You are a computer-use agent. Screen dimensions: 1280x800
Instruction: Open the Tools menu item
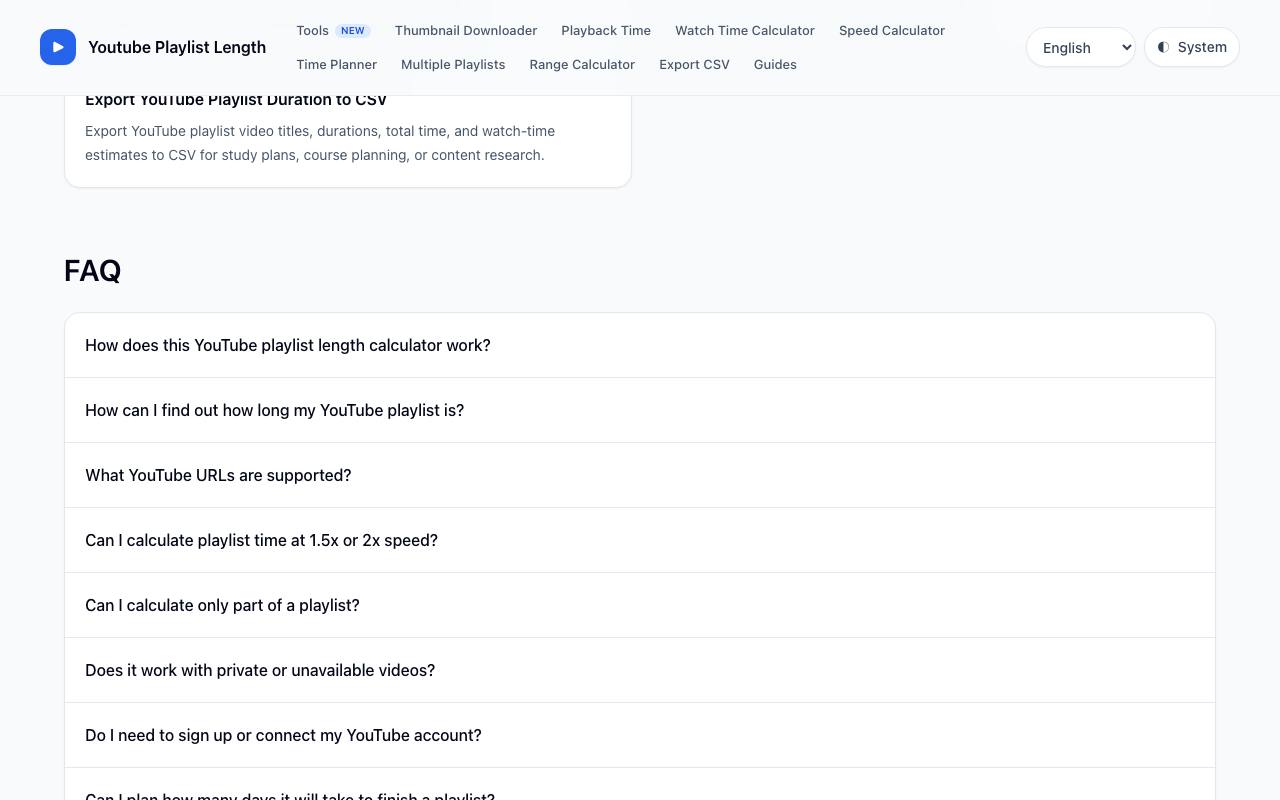coord(333,30)
